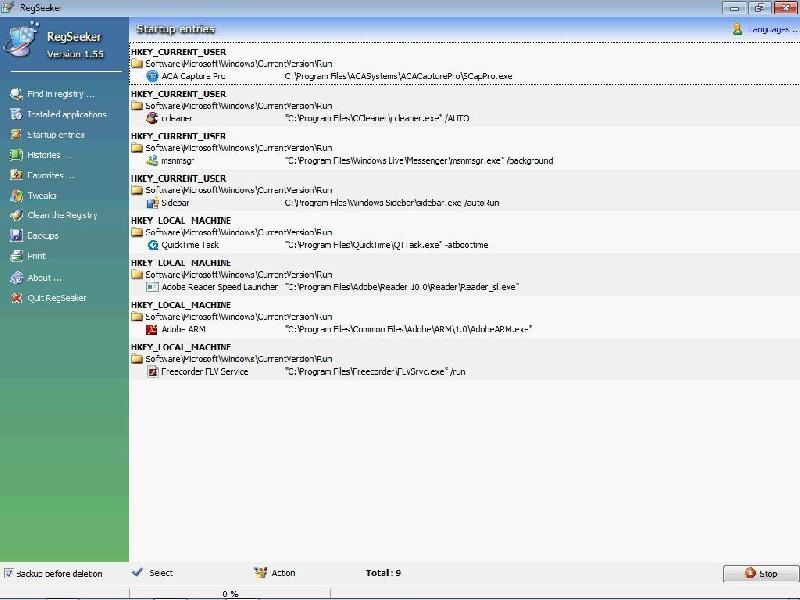
Task: Click the About sidebar icon
Action: click(x=16, y=278)
